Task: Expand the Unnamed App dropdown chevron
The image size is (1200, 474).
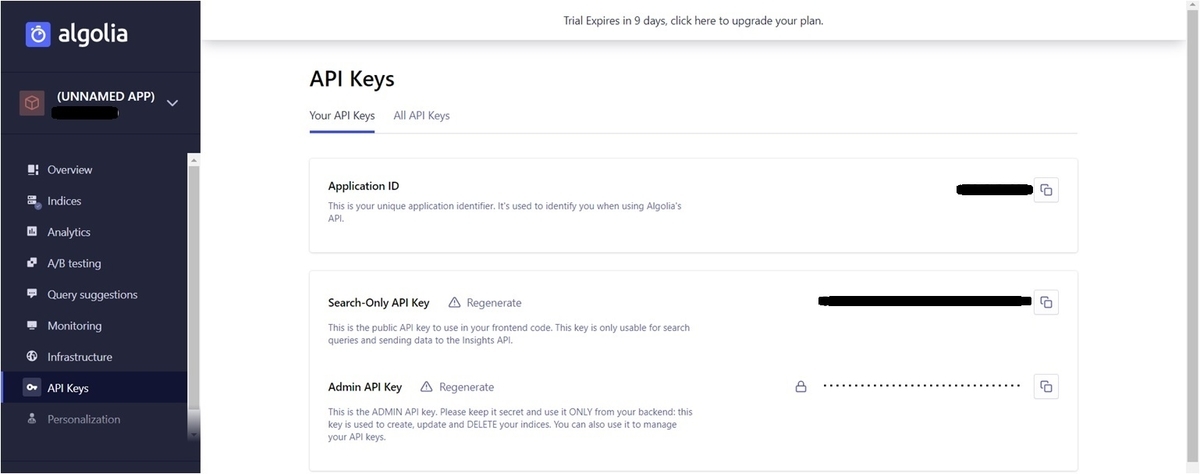Action: tap(172, 102)
